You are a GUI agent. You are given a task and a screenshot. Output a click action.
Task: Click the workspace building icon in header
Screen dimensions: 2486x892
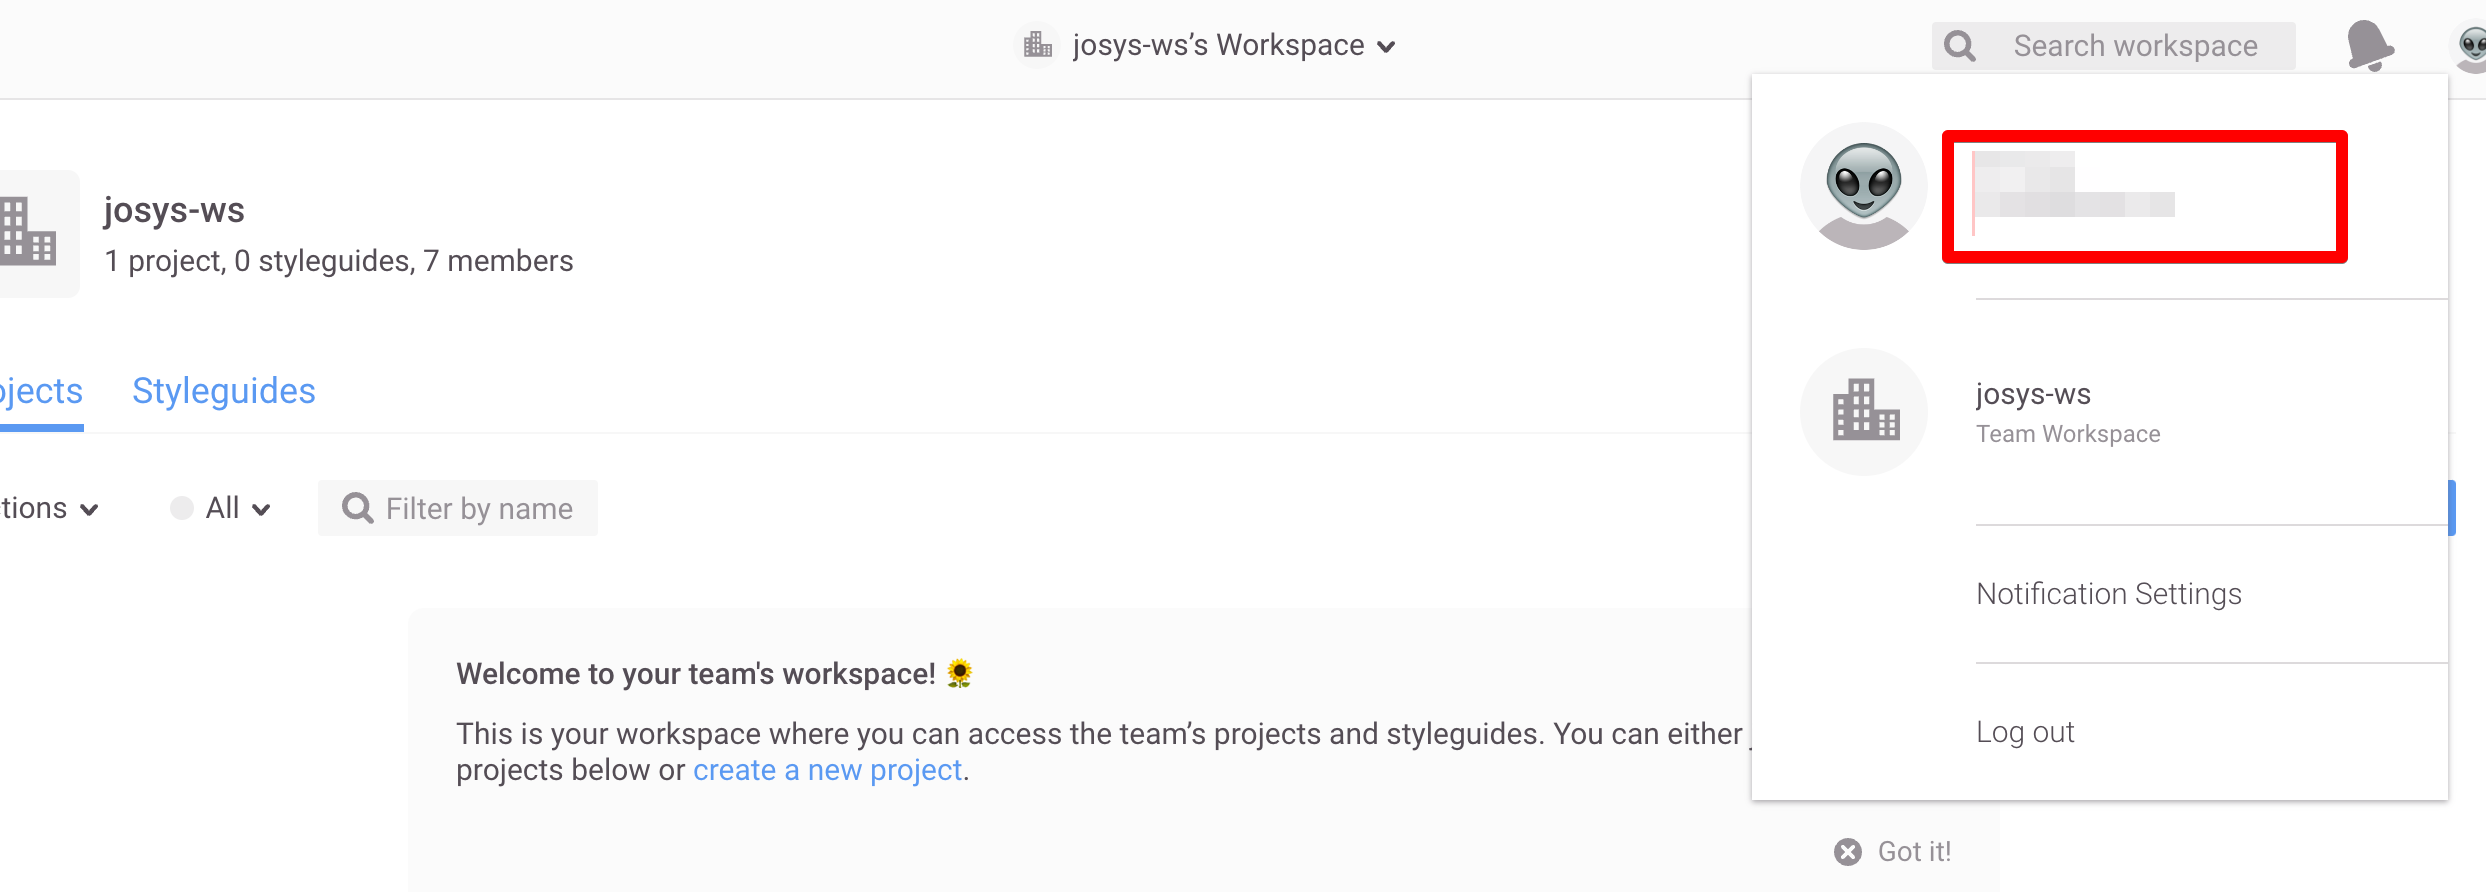[x=1038, y=45]
